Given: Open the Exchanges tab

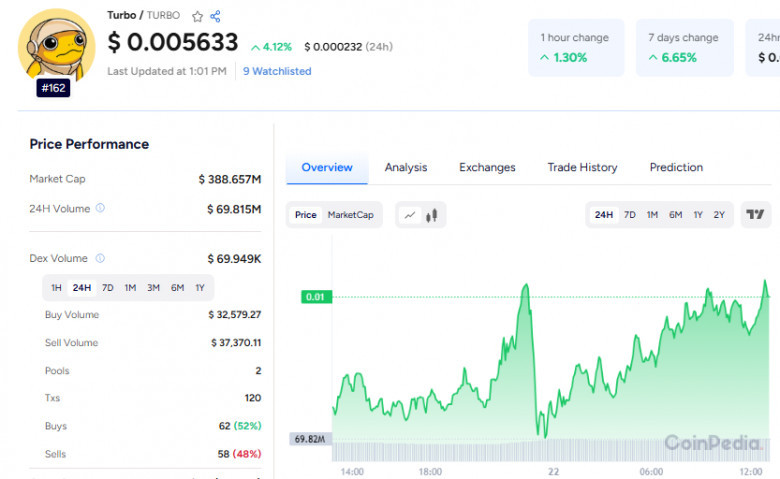Looking at the screenshot, I should coord(487,168).
